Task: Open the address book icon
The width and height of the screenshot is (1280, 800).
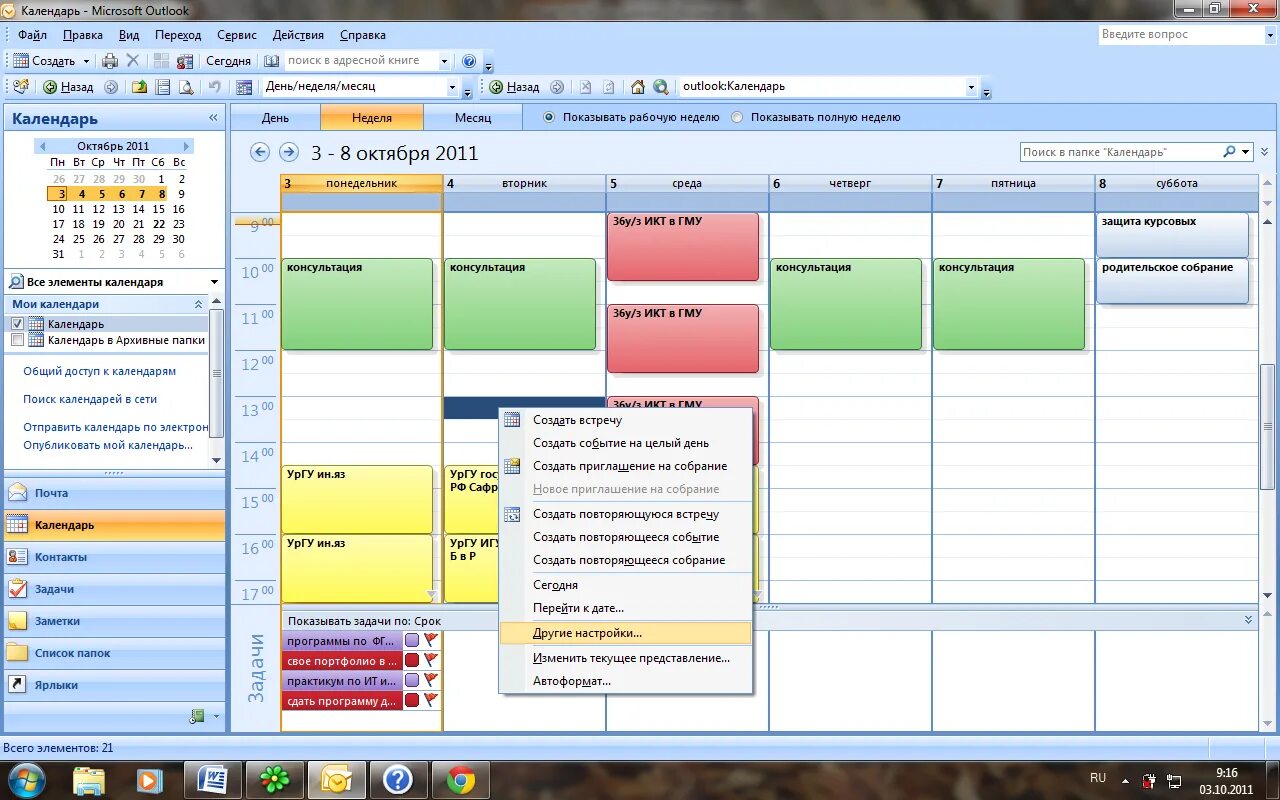Action: point(271,61)
